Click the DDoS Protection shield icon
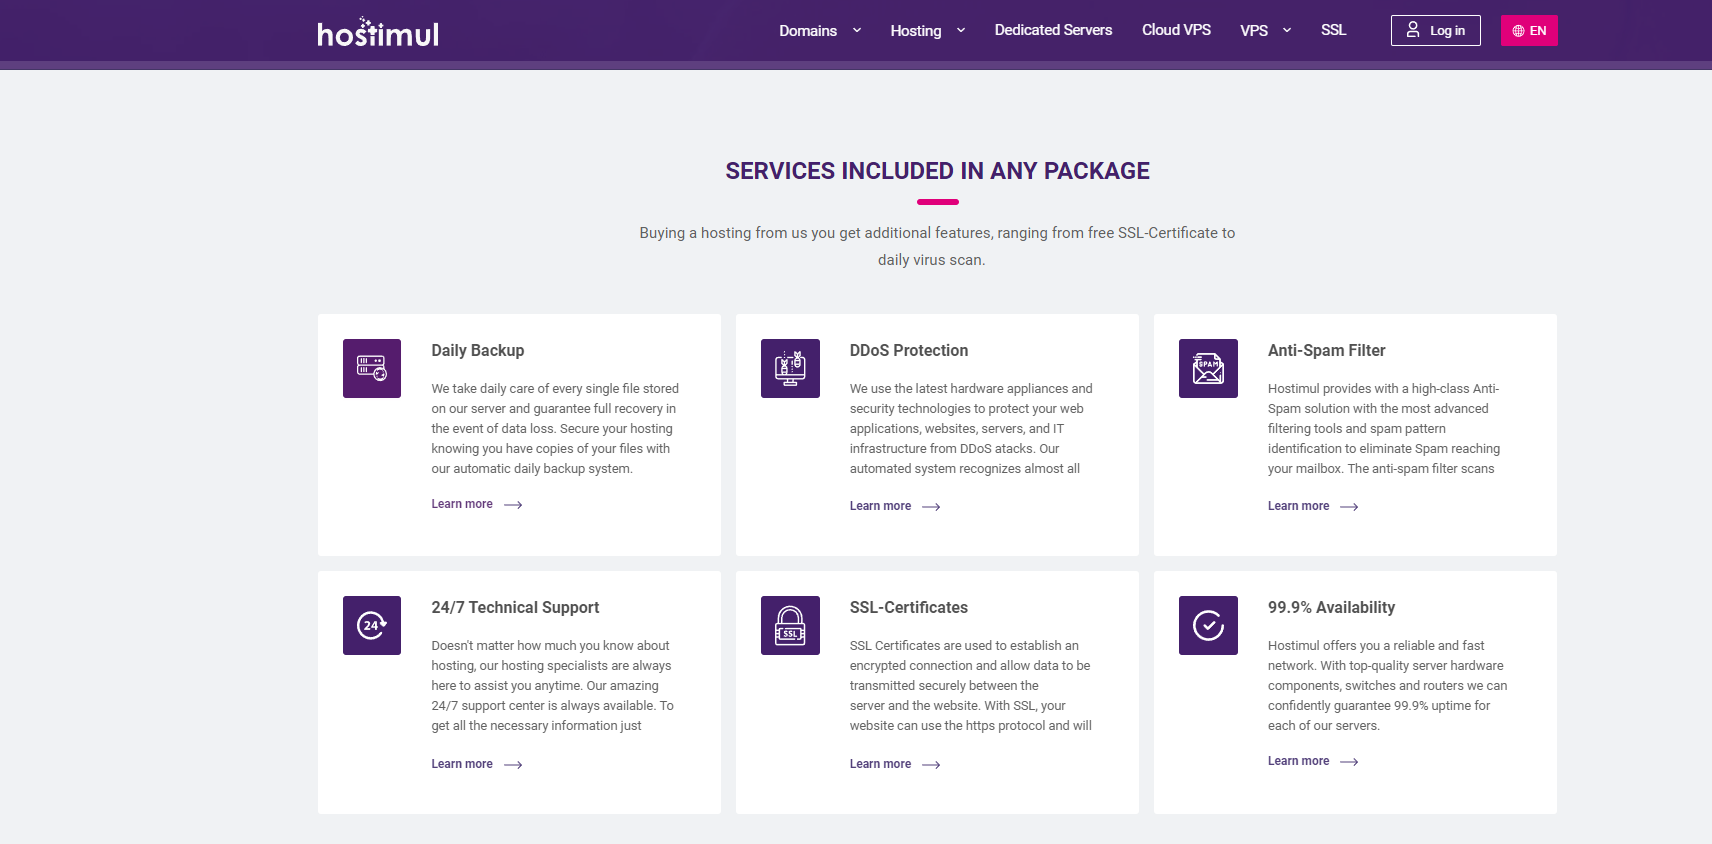Image resolution: width=1712 pixels, height=844 pixels. (x=790, y=368)
